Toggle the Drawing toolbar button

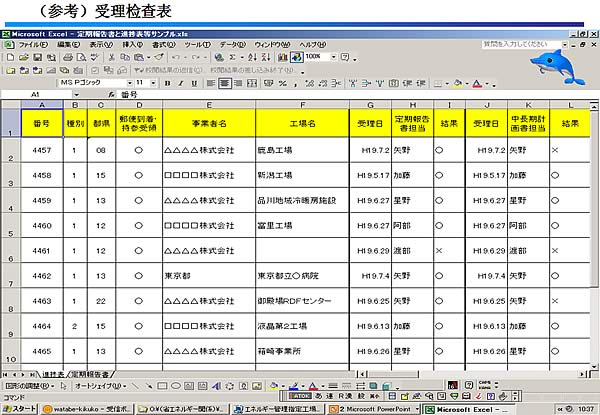point(297,57)
